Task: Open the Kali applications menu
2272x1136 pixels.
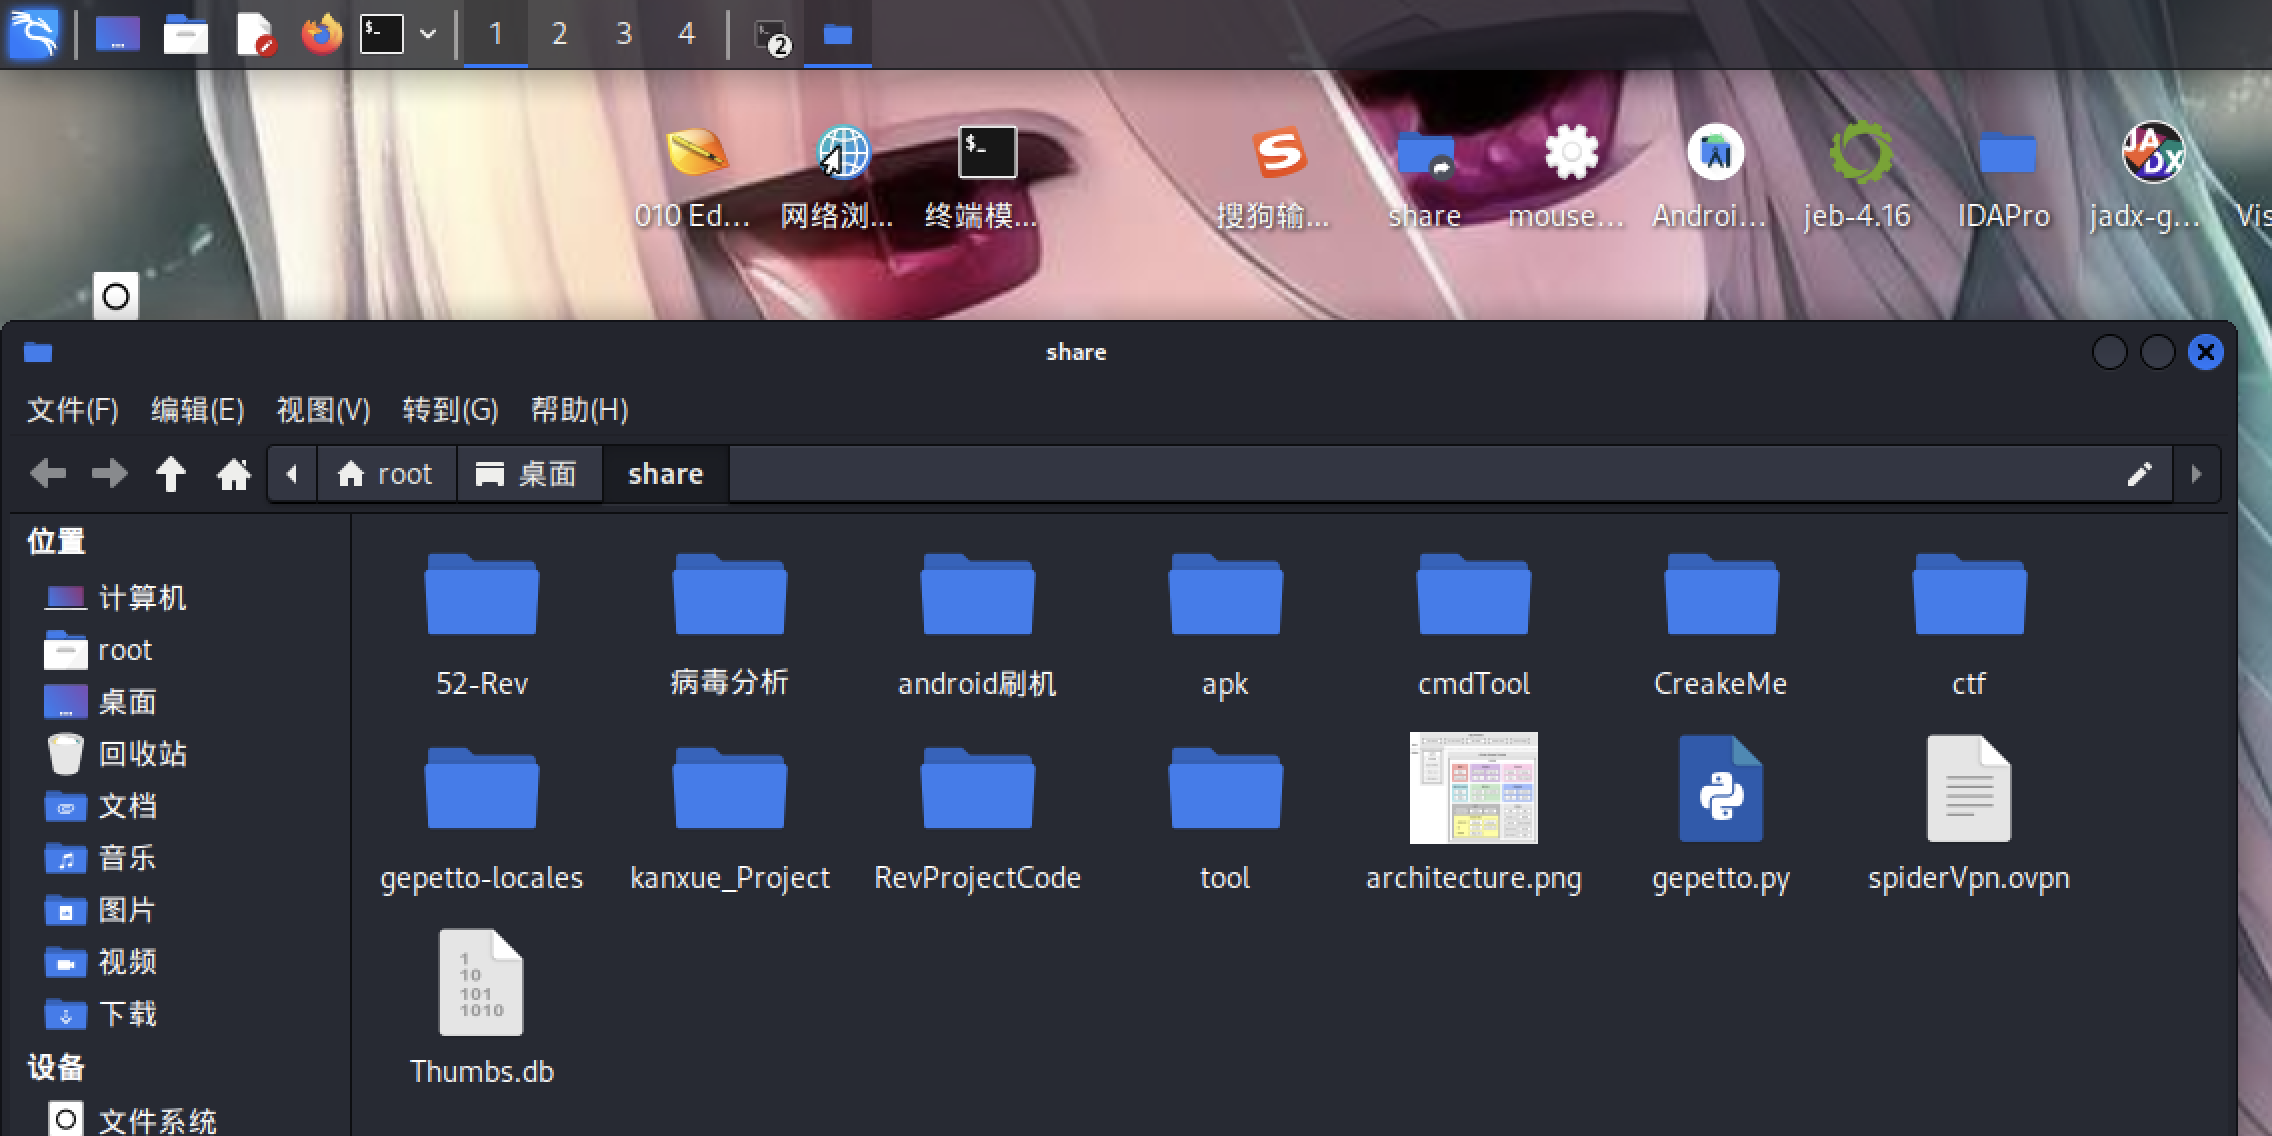Action: coord(34,34)
